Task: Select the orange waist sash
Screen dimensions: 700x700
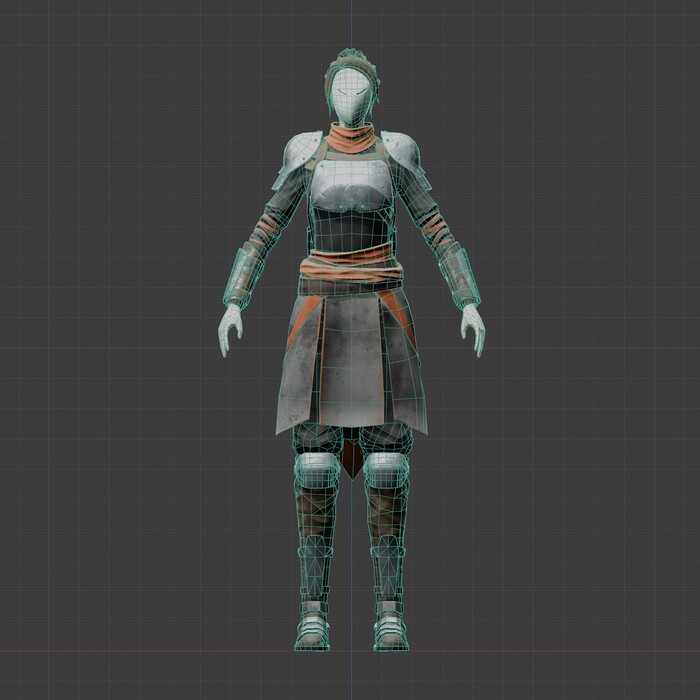Action: (x=350, y=266)
